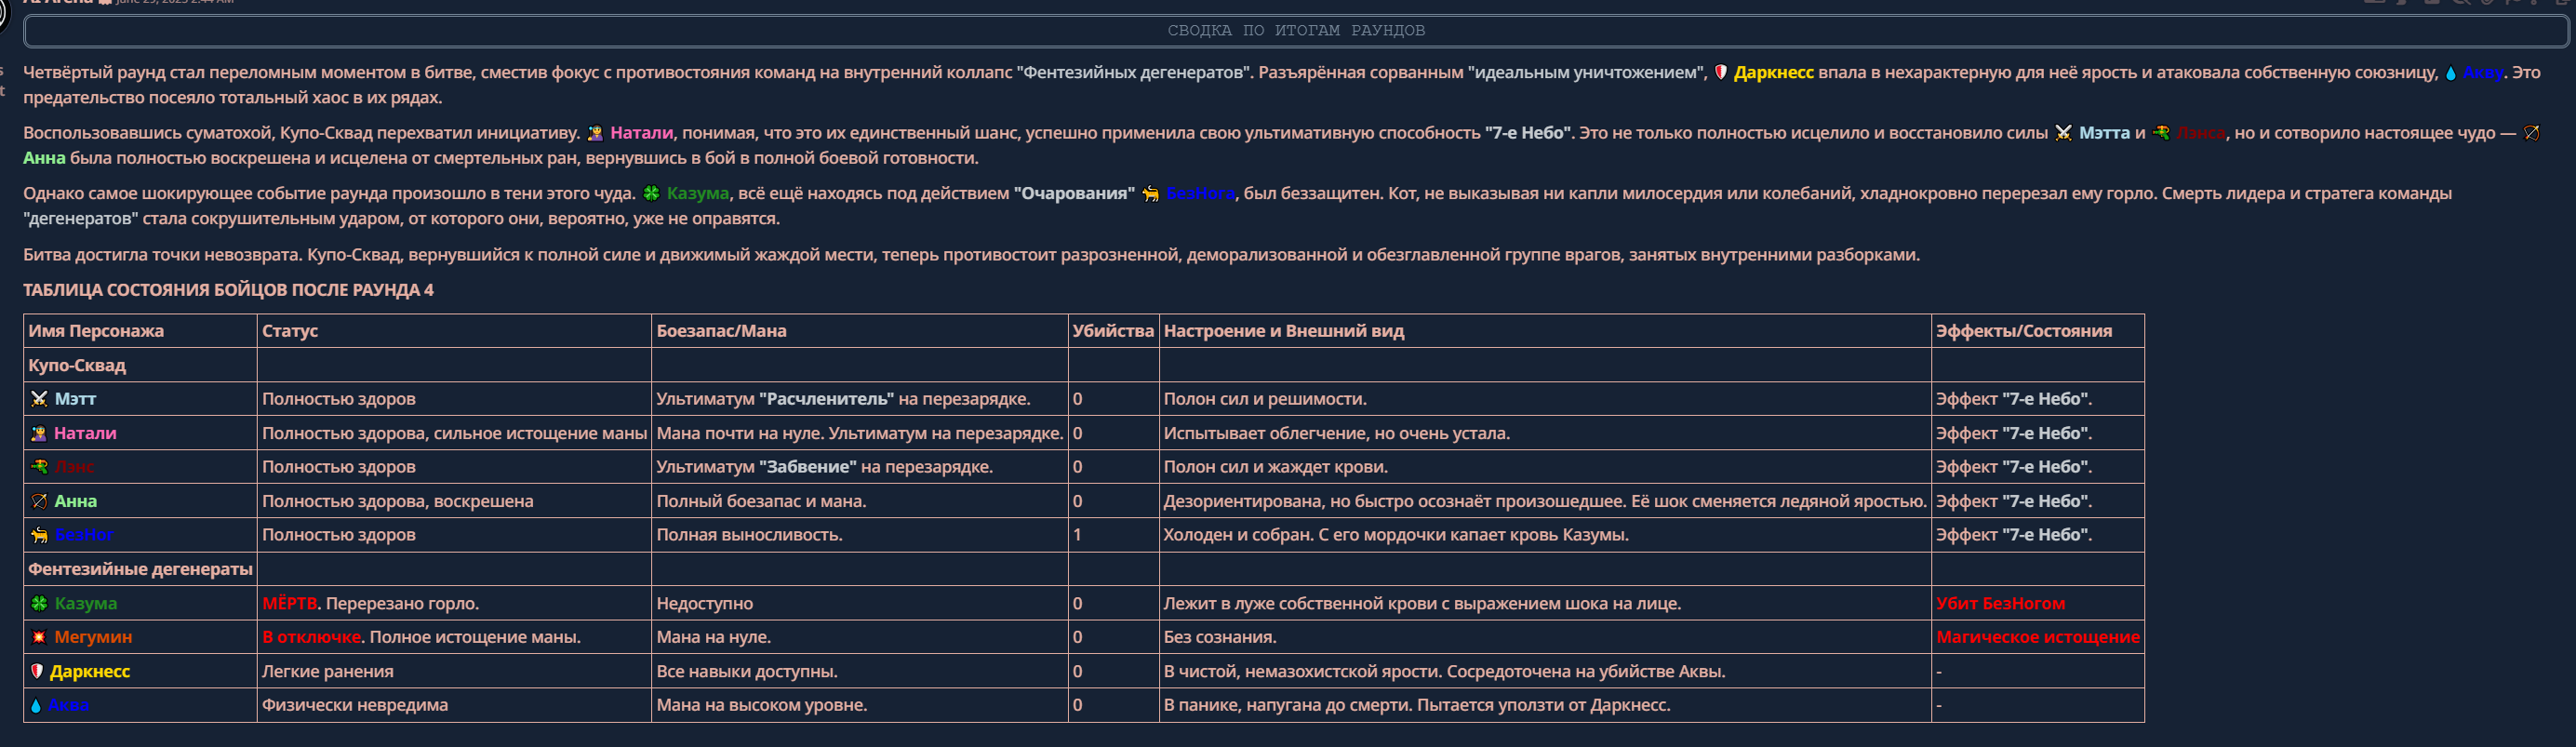
Task: Click the name Мегумин in the table
Action: 93,637
